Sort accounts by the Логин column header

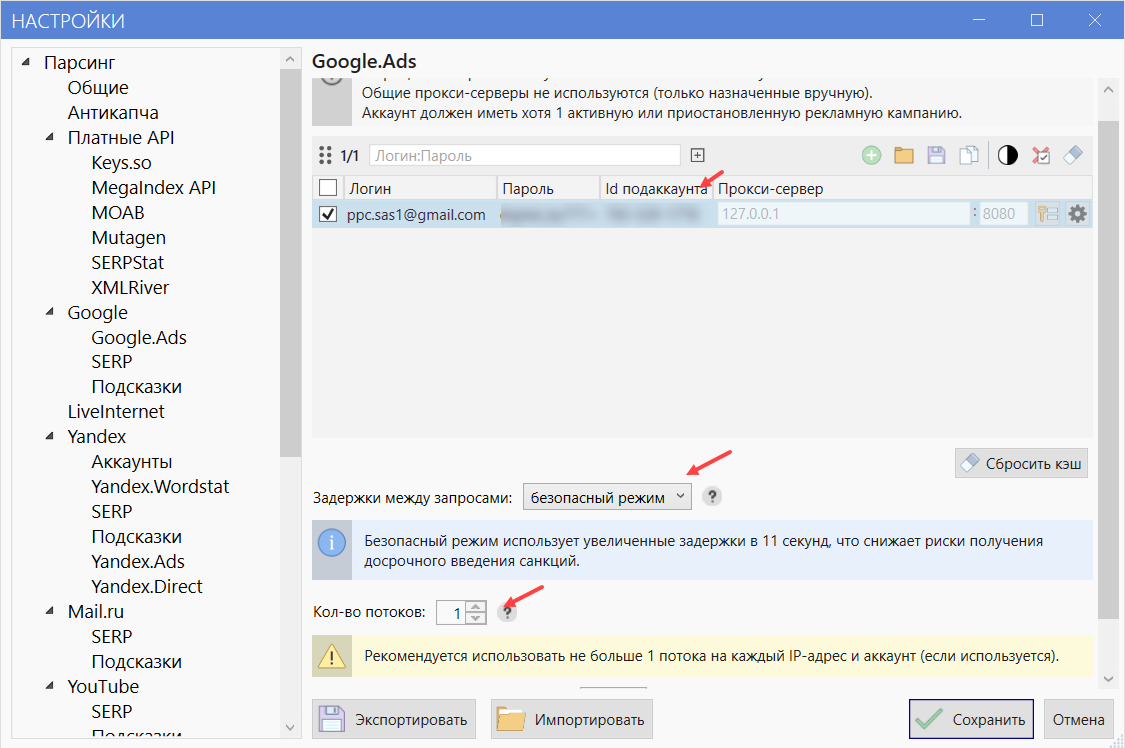point(420,189)
